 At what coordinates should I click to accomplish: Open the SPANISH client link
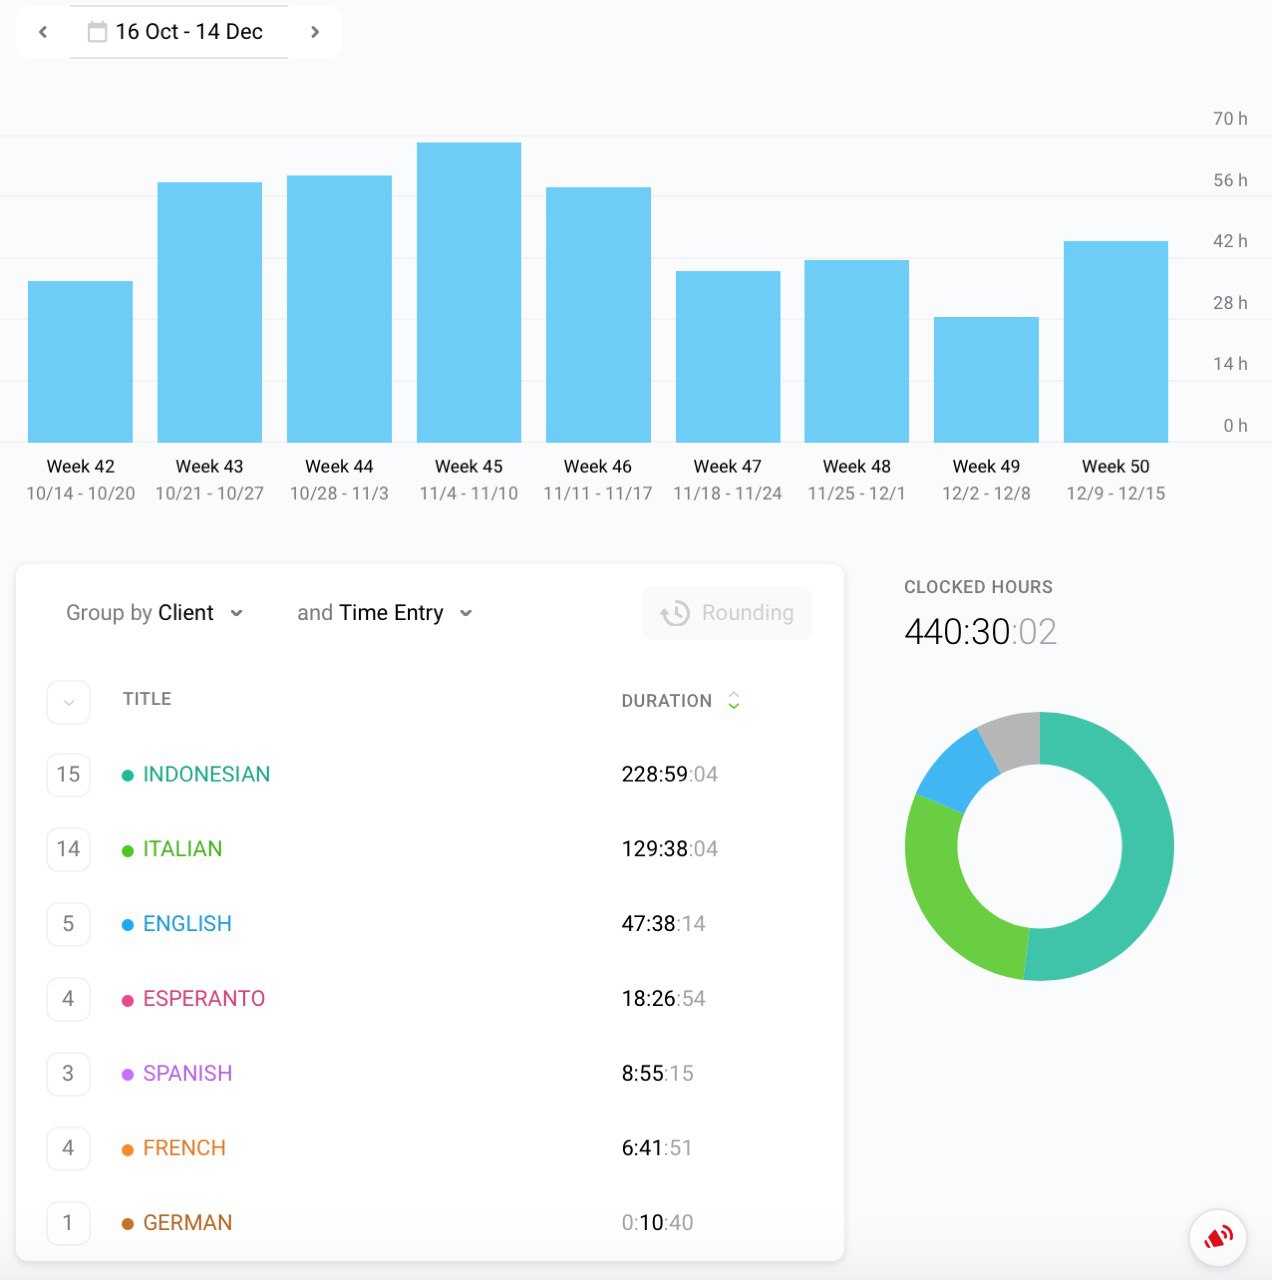(x=187, y=1073)
